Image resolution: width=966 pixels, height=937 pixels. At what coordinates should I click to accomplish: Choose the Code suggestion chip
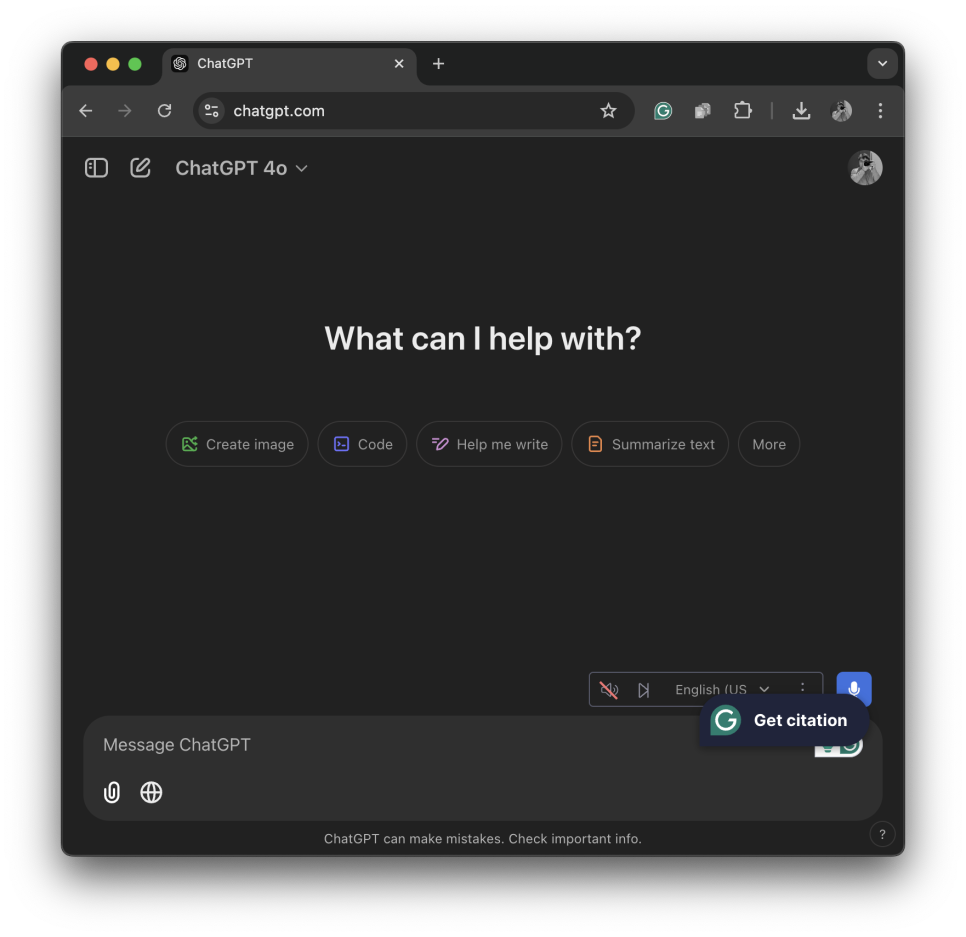pos(362,444)
